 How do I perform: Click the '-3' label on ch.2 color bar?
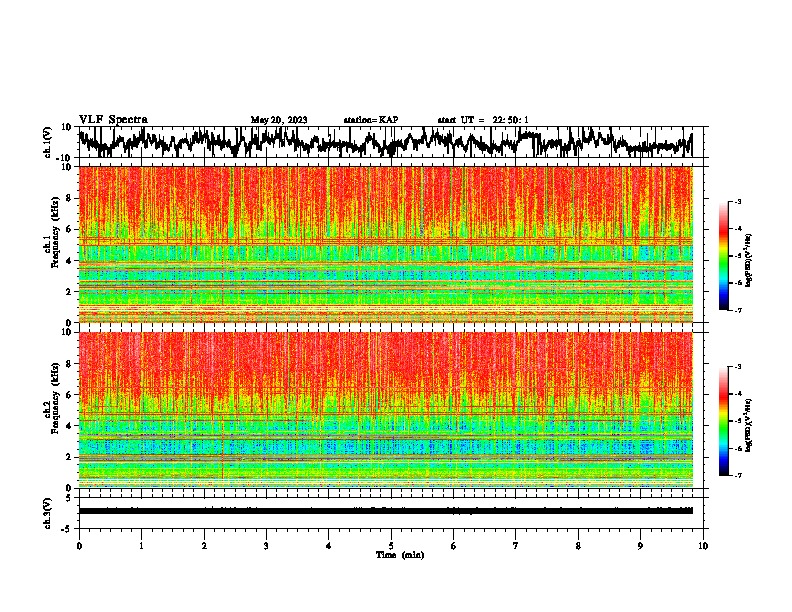click(737, 367)
